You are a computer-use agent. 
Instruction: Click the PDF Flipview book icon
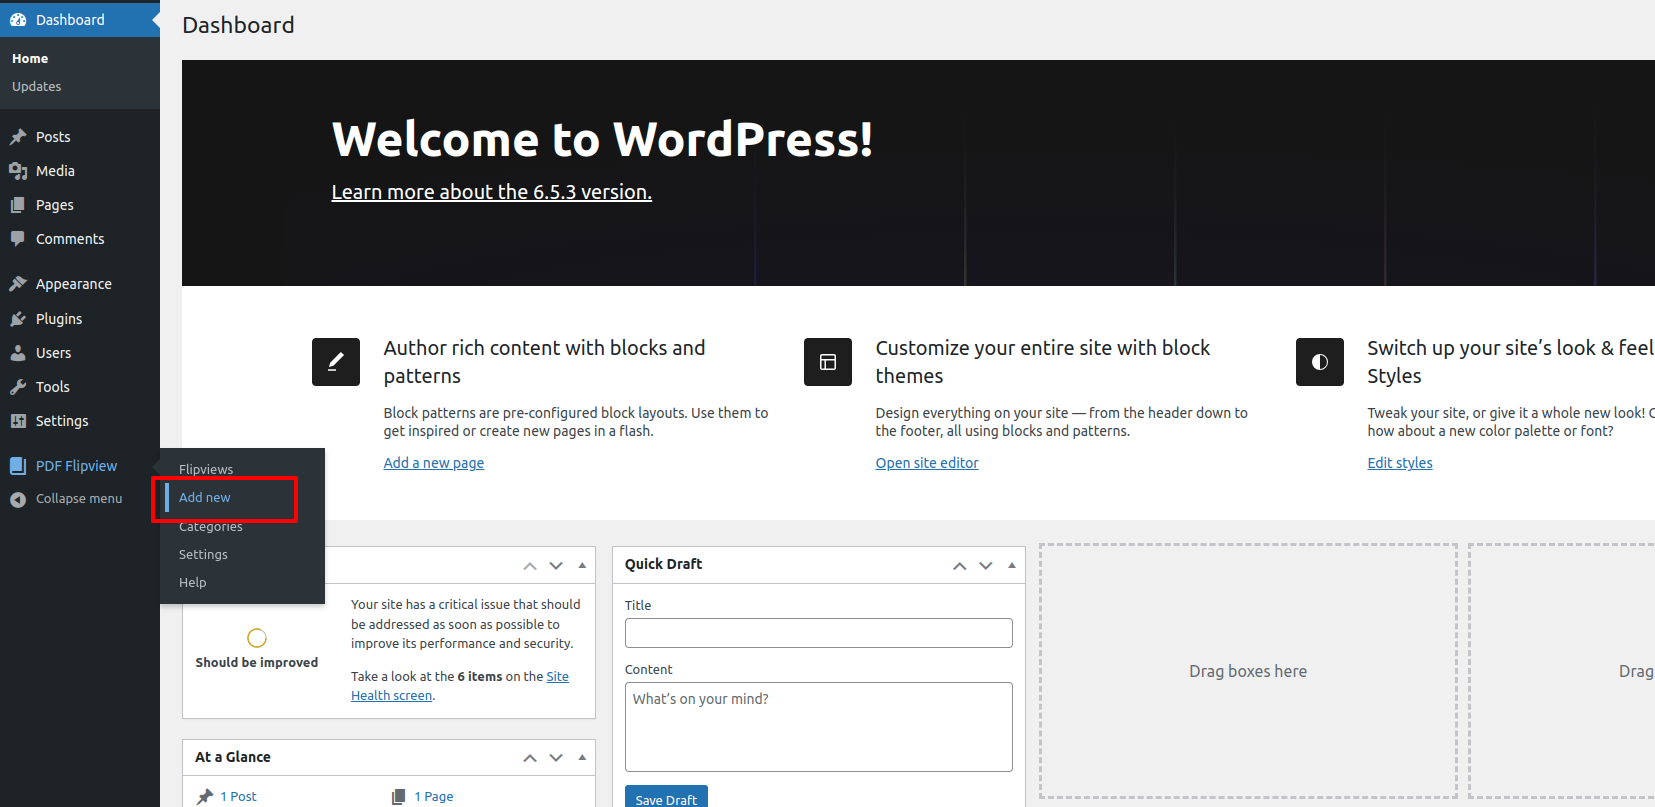(x=18, y=466)
